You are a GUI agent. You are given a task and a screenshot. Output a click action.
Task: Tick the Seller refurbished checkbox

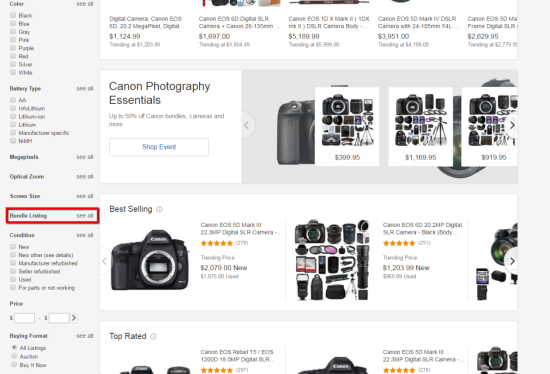click(13, 271)
